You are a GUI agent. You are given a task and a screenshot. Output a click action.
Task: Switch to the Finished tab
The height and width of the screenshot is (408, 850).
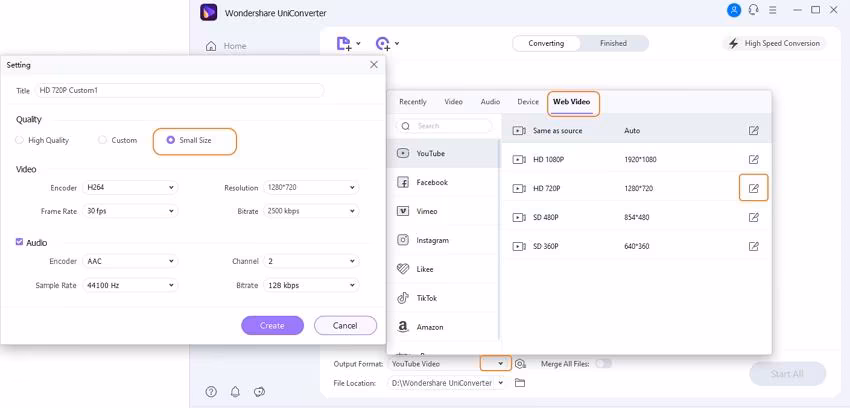613,43
